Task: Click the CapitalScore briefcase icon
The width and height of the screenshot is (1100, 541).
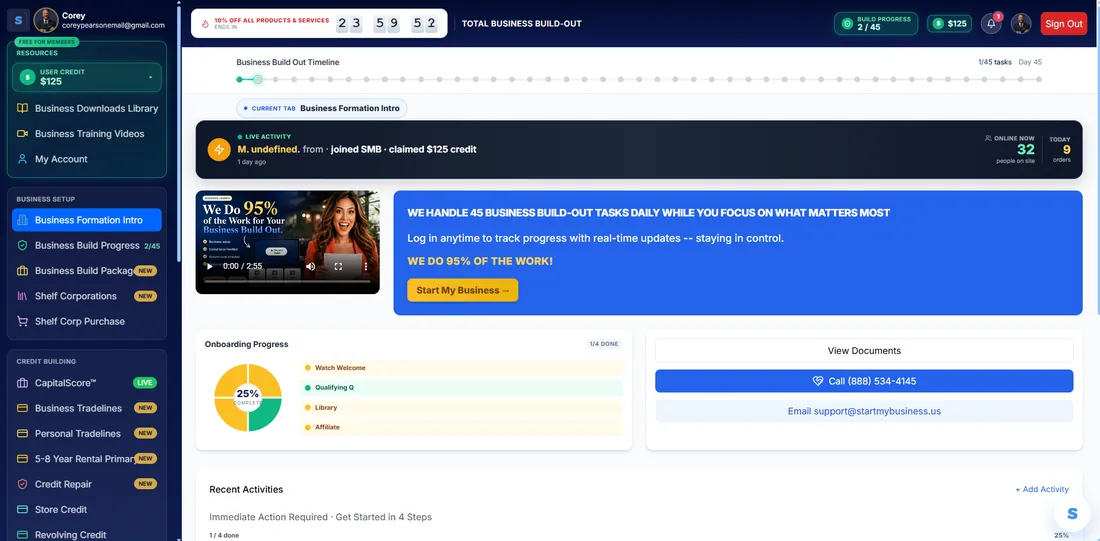Action: [22, 383]
